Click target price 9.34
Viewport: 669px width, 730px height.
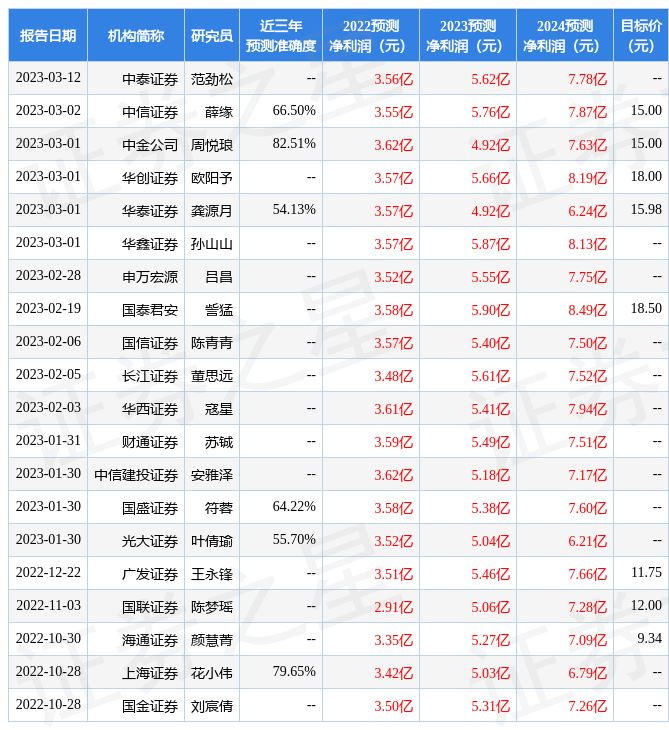coord(649,639)
